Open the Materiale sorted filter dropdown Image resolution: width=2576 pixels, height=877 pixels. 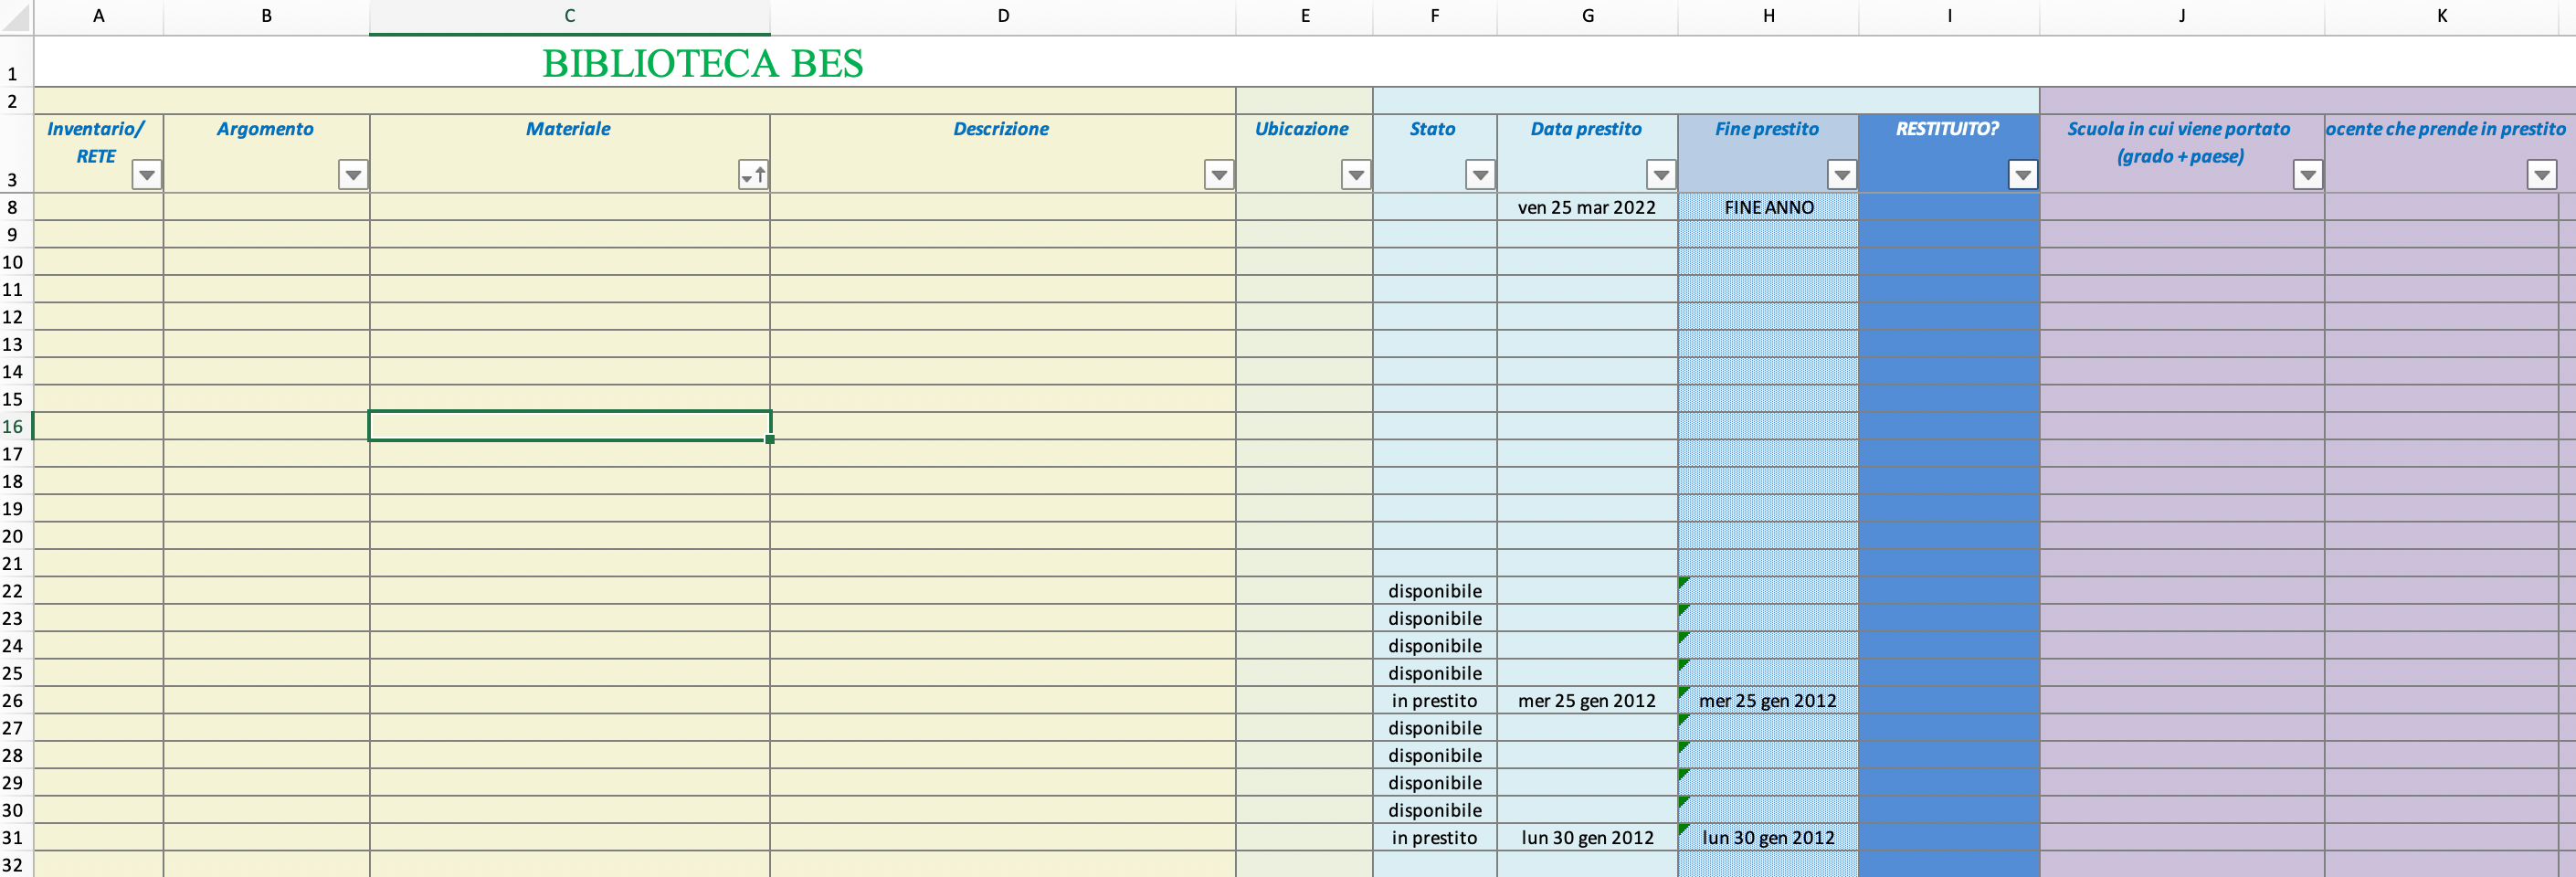tap(753, 175)
